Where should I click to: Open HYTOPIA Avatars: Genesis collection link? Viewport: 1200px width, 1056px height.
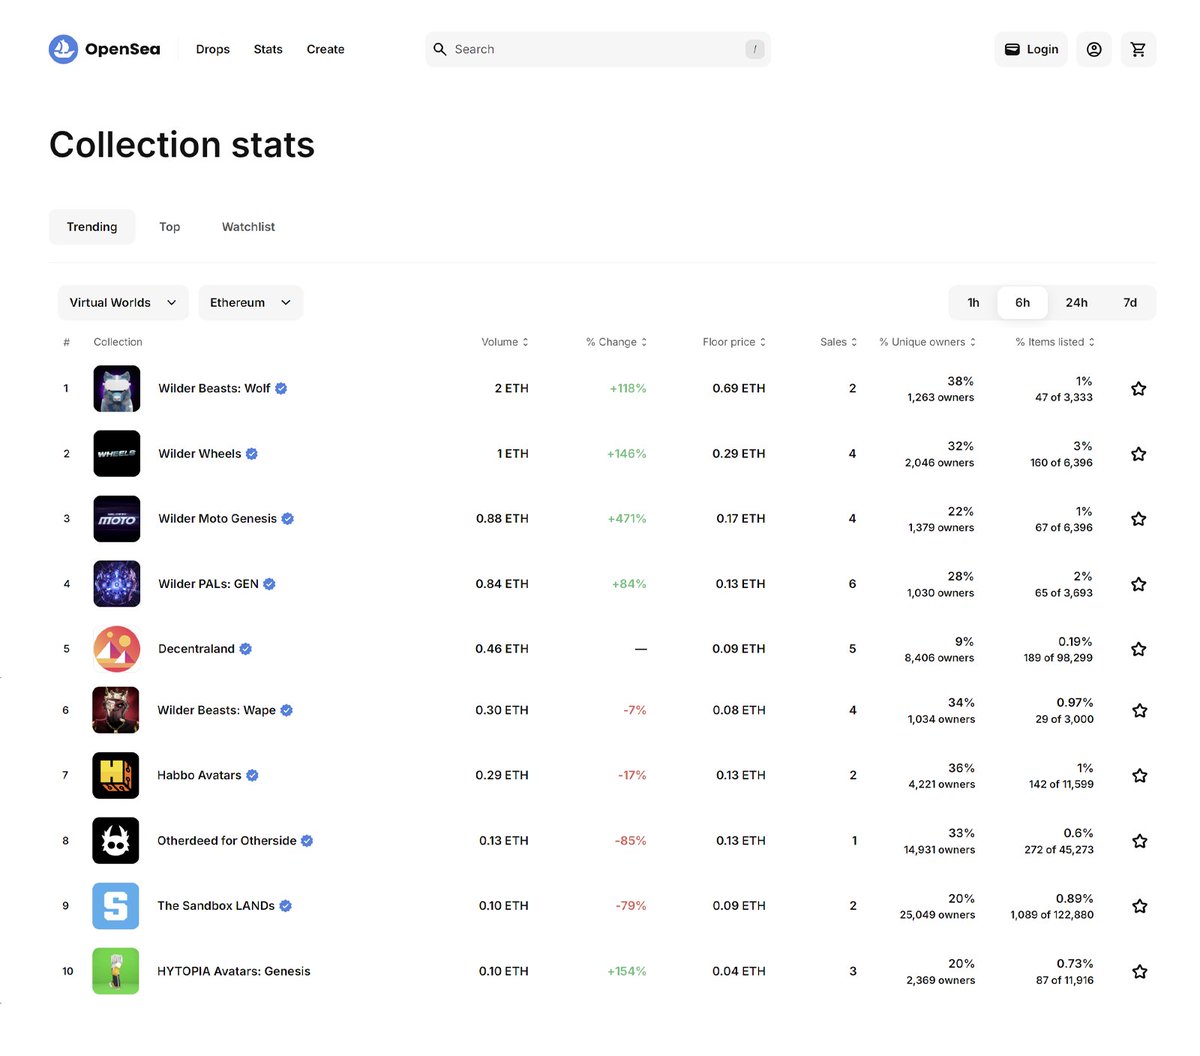click(x=234, y=971)
